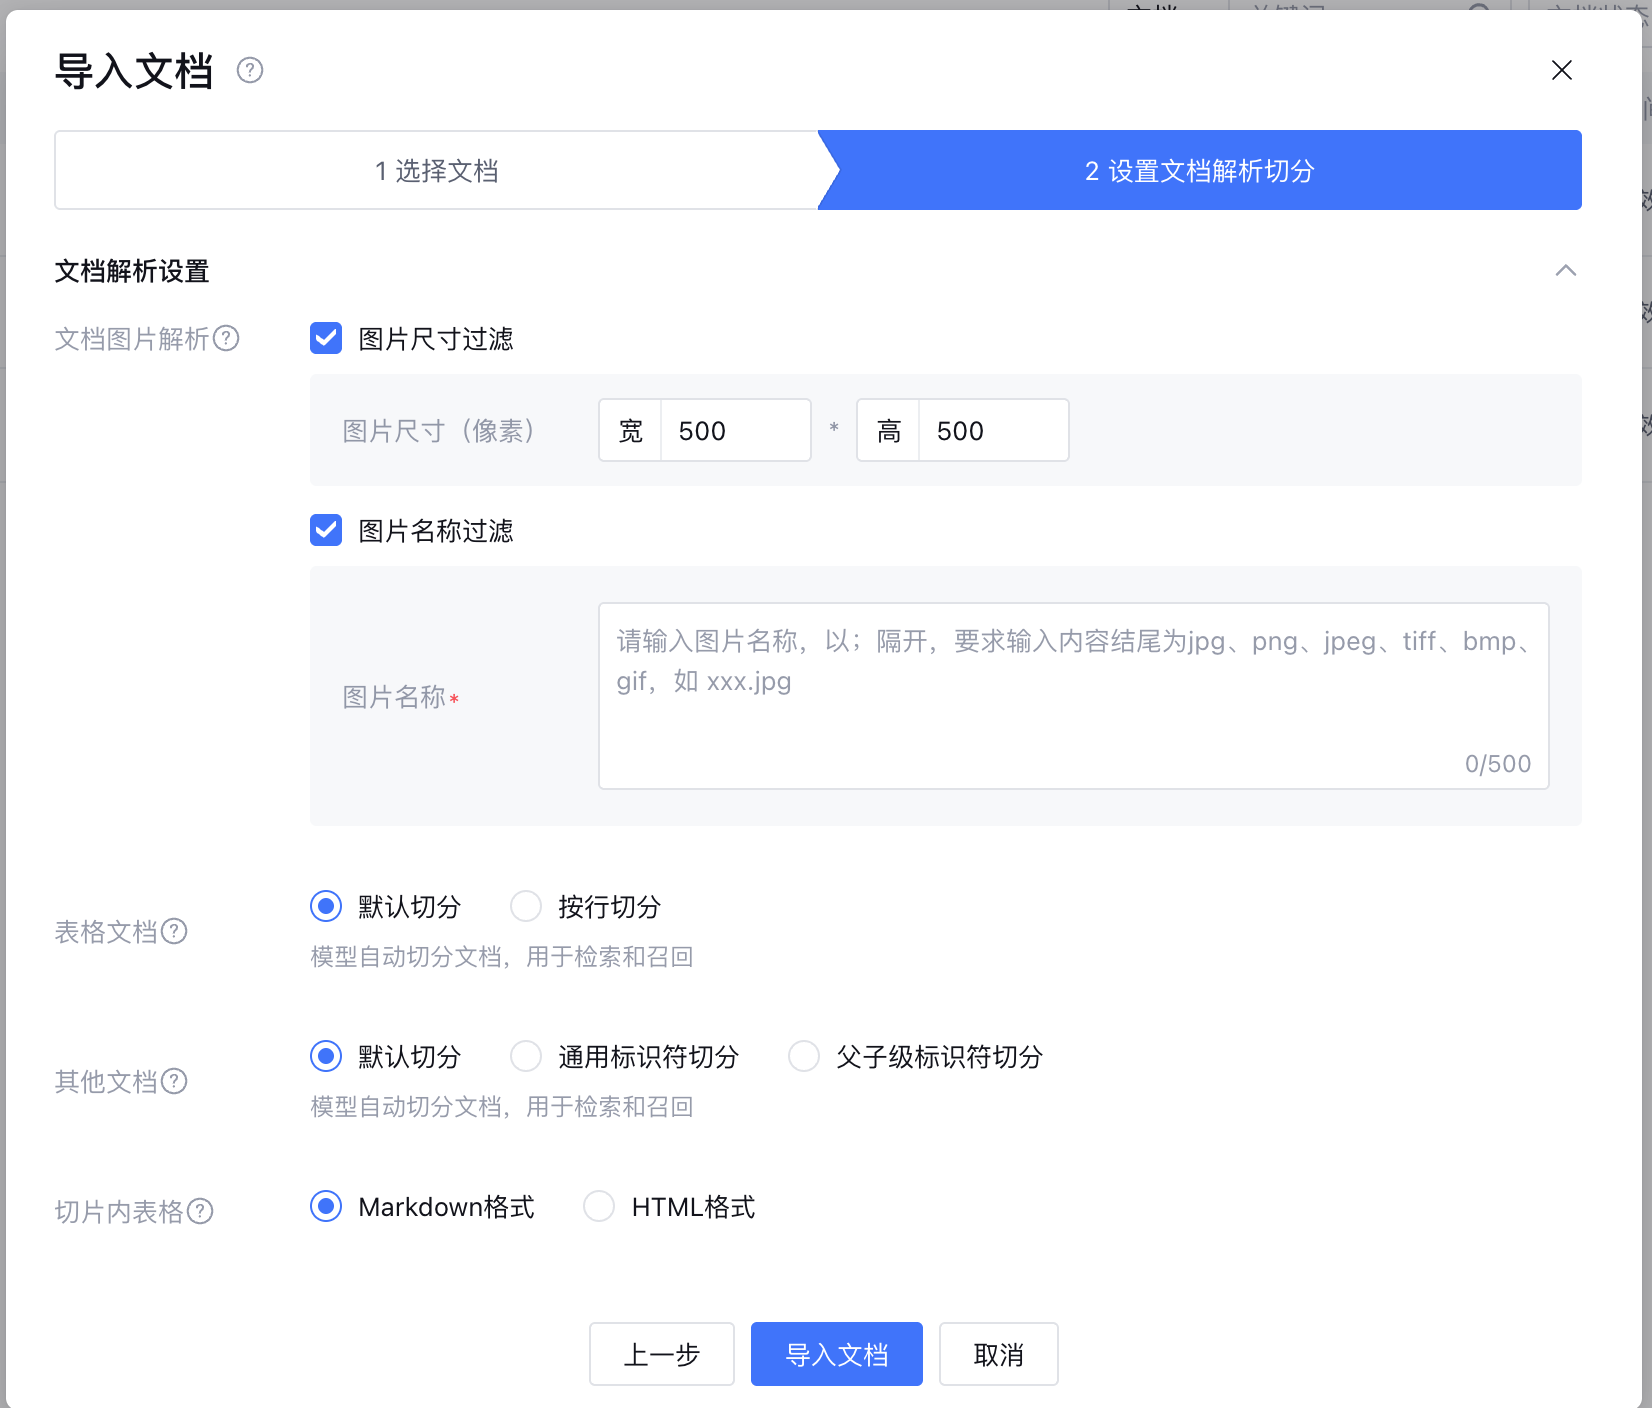Screen dimensions: 1652x1408
Task: Click the 图片尺寸（像素） label
Action: click(x=439, y=431)
